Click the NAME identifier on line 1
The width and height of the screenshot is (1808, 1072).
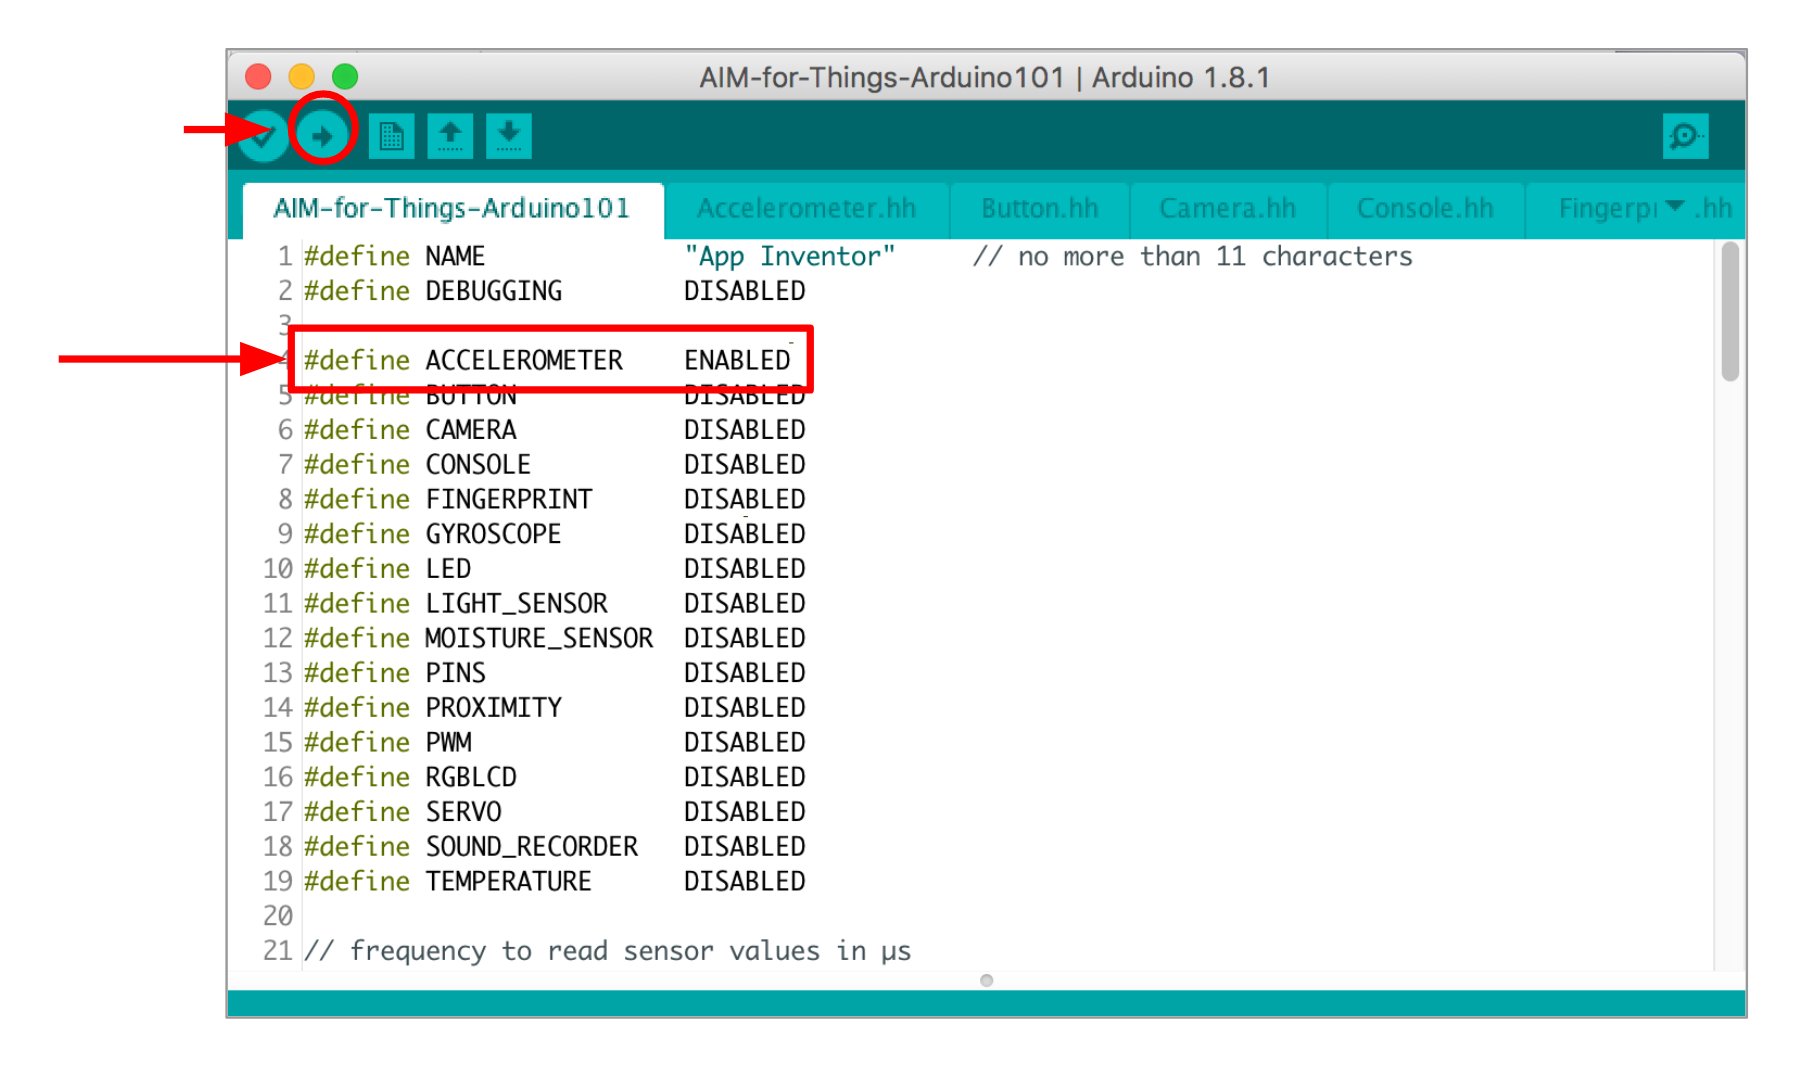pos(455,256)
